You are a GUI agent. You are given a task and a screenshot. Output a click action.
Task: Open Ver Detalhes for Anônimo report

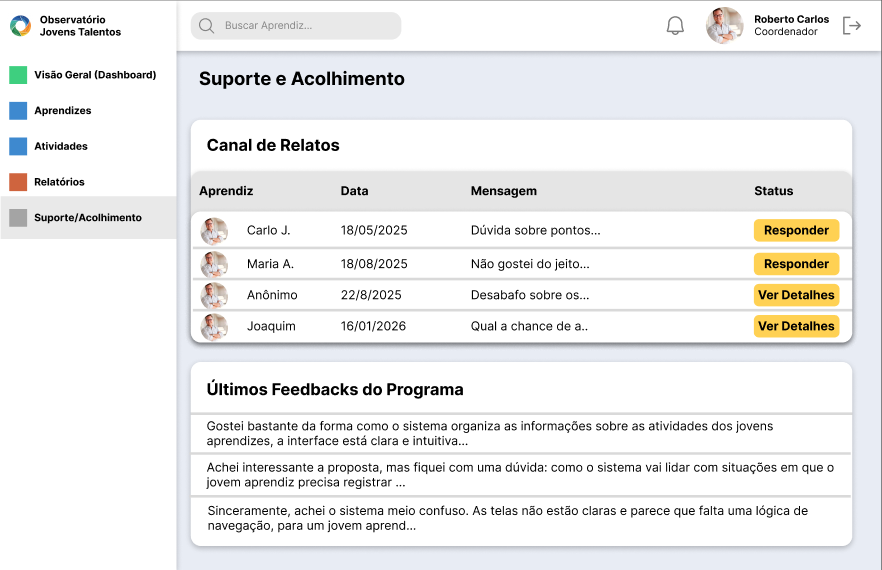(x=796, y=295)
